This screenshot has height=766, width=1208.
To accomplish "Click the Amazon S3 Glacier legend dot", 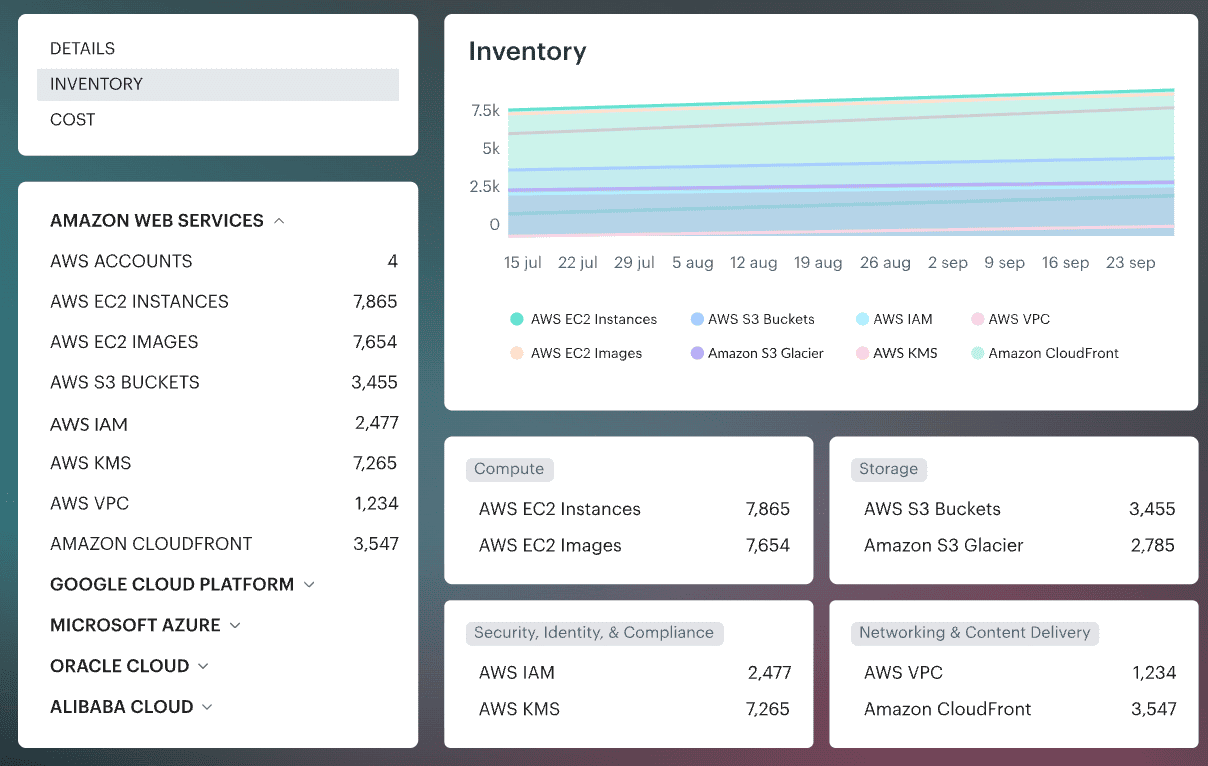I will pyautogui.click(x=695, y=353).
